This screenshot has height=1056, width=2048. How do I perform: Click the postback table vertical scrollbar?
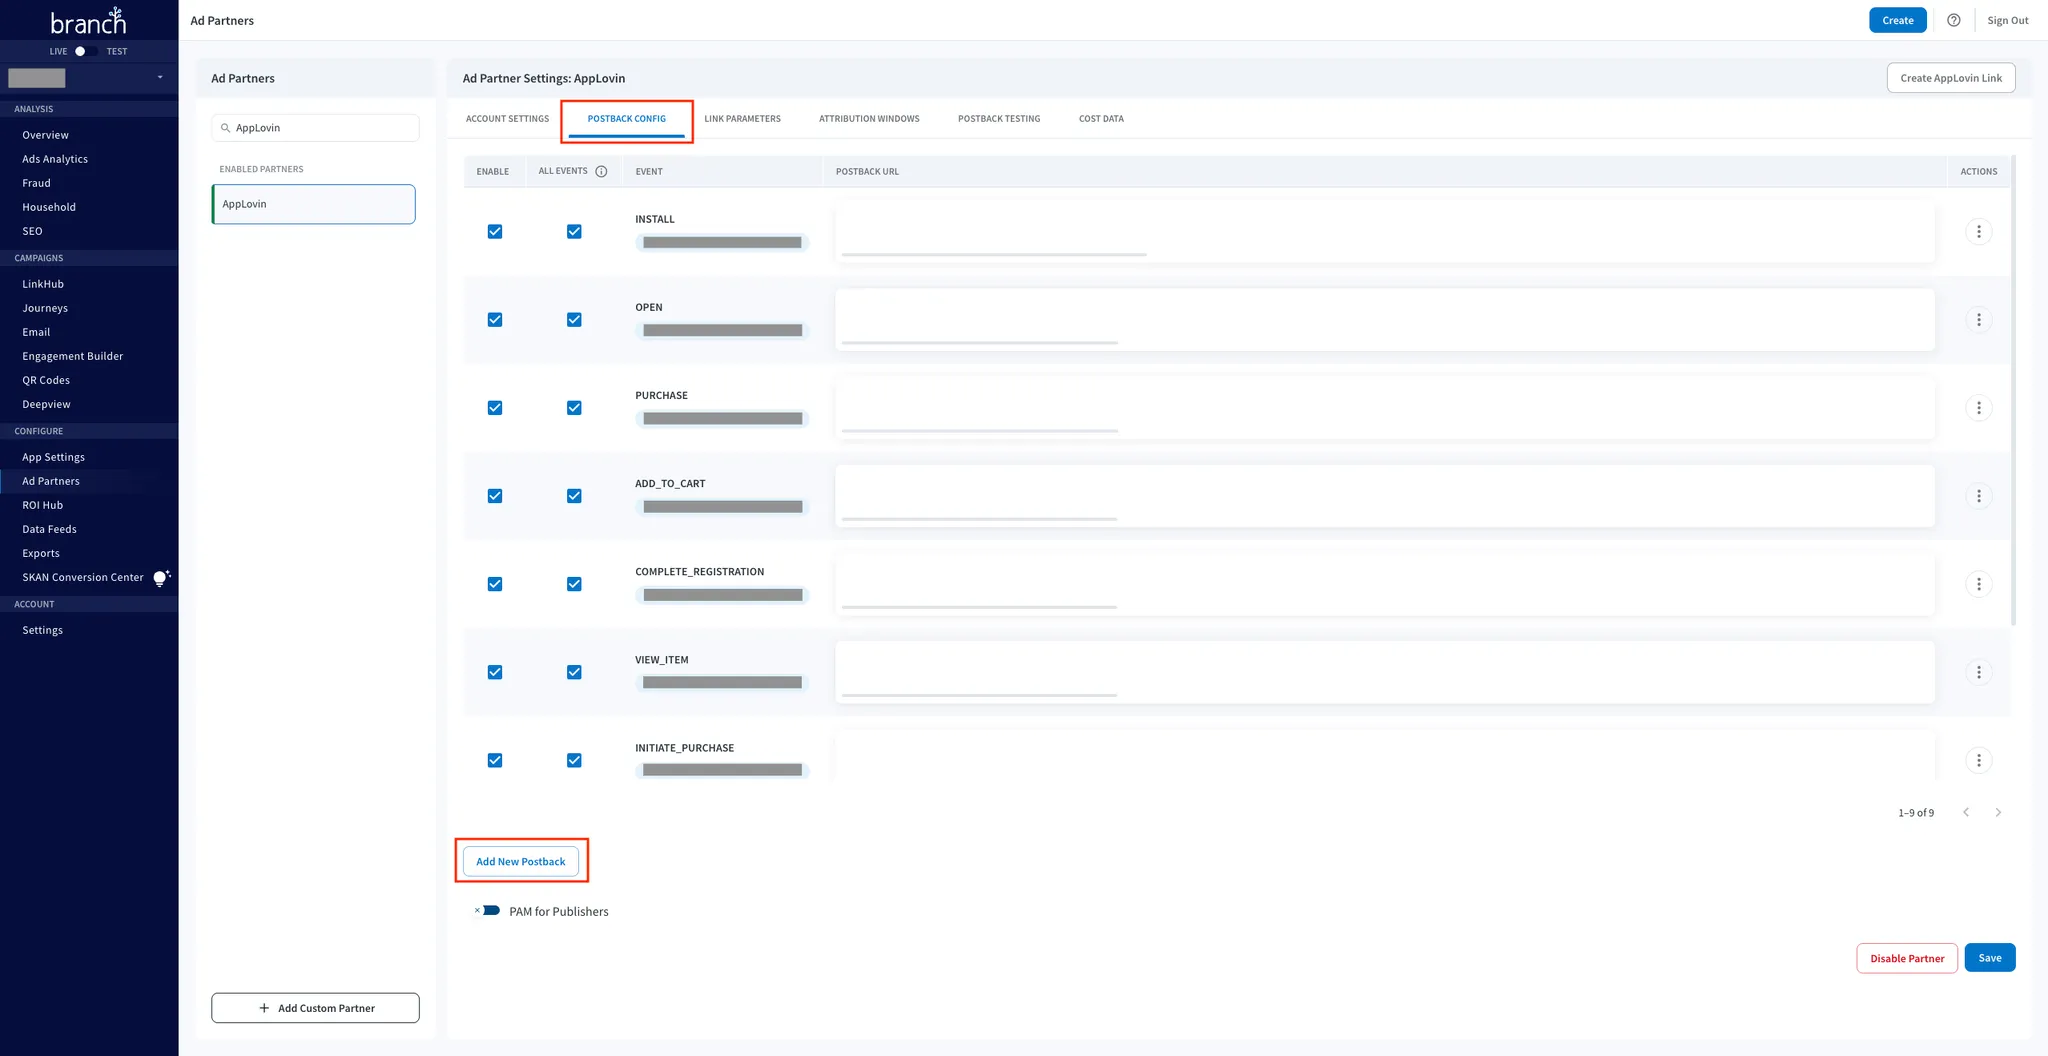(2013, 390)
